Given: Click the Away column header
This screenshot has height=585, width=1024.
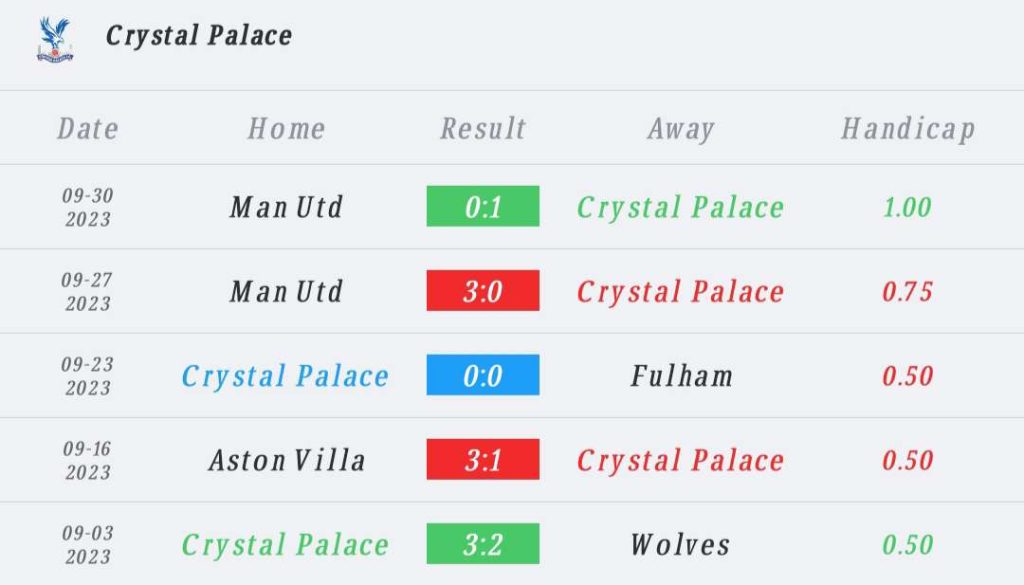Looking at the screenshot, I should tap(681, 129).
